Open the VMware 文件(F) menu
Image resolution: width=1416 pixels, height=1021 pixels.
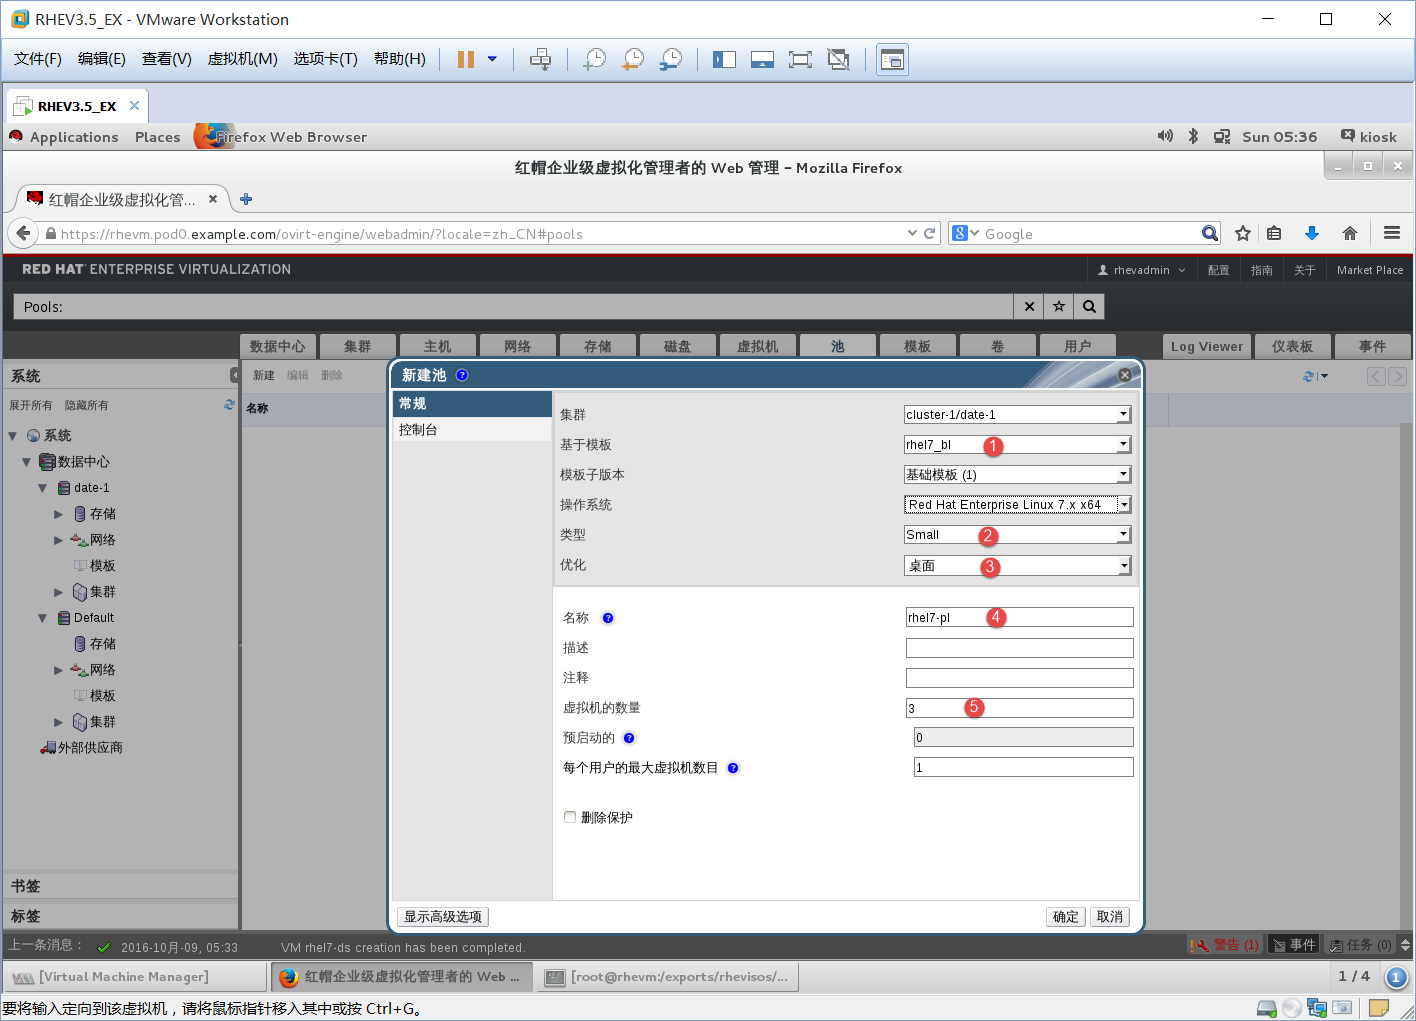[37, 59]
